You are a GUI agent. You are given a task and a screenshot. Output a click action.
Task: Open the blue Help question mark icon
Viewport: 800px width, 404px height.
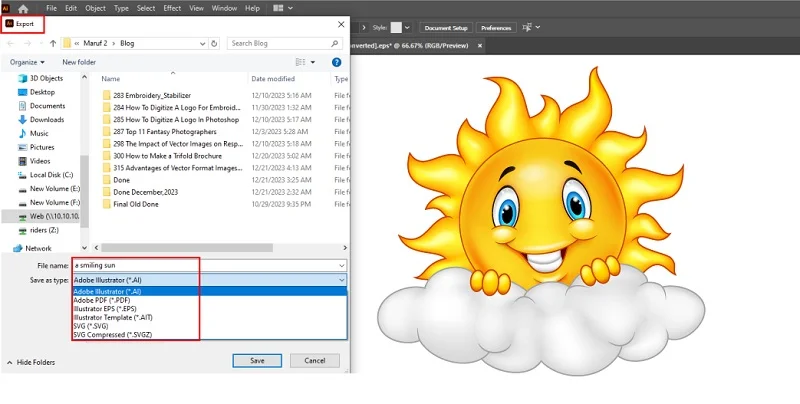336,62
